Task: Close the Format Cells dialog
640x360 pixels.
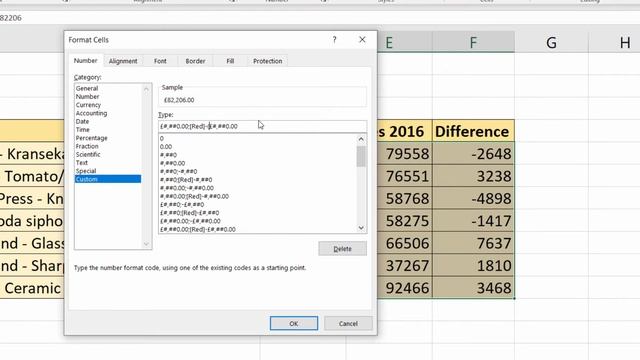Action: [x=362, y=40]
